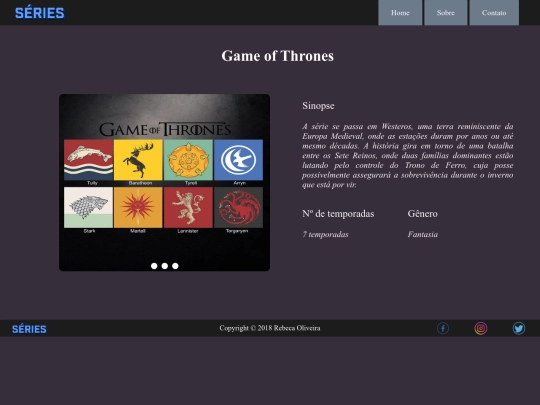Open the Twitter bird icon in footer
The image size is (540, 405).
pyautogui.click(x=519, y=328)
